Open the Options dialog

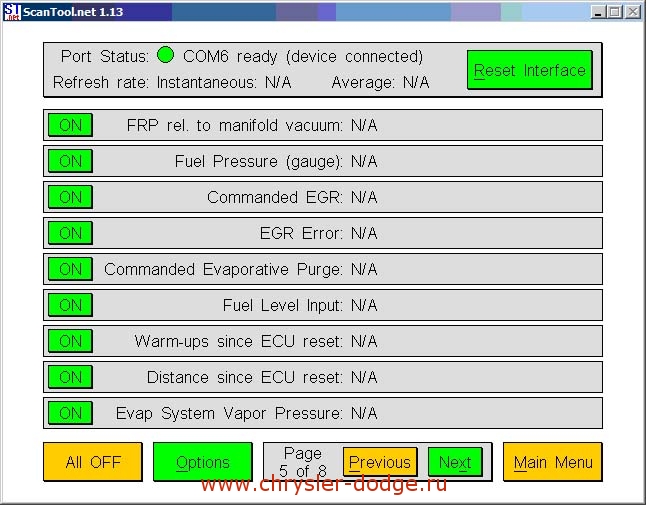[203, 462]
